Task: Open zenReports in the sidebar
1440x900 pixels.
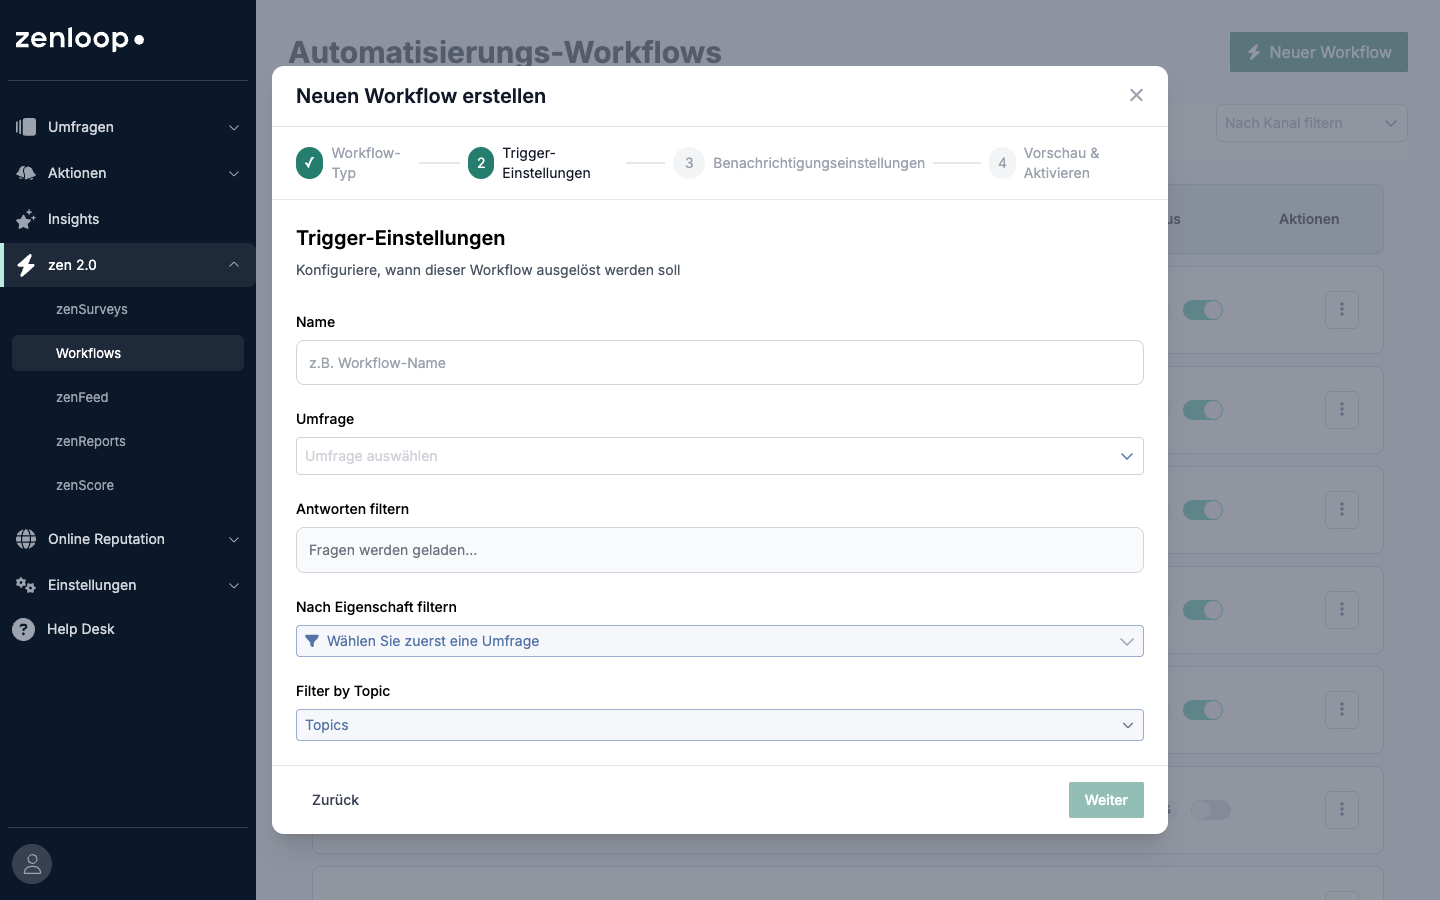Action: 91,441
